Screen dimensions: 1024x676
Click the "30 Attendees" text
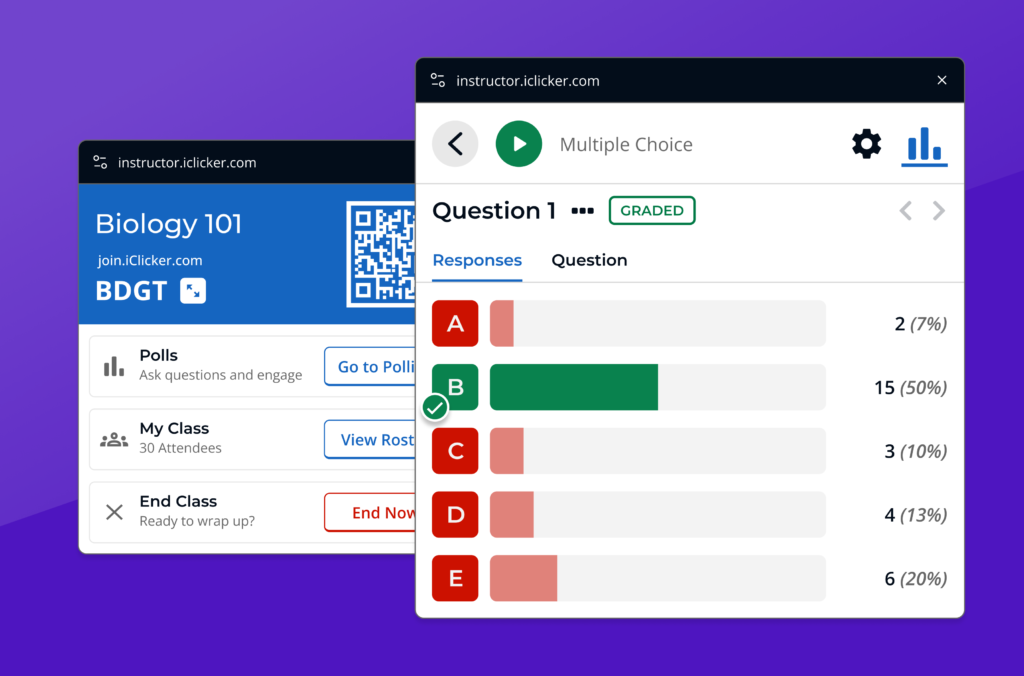point(180,448)
